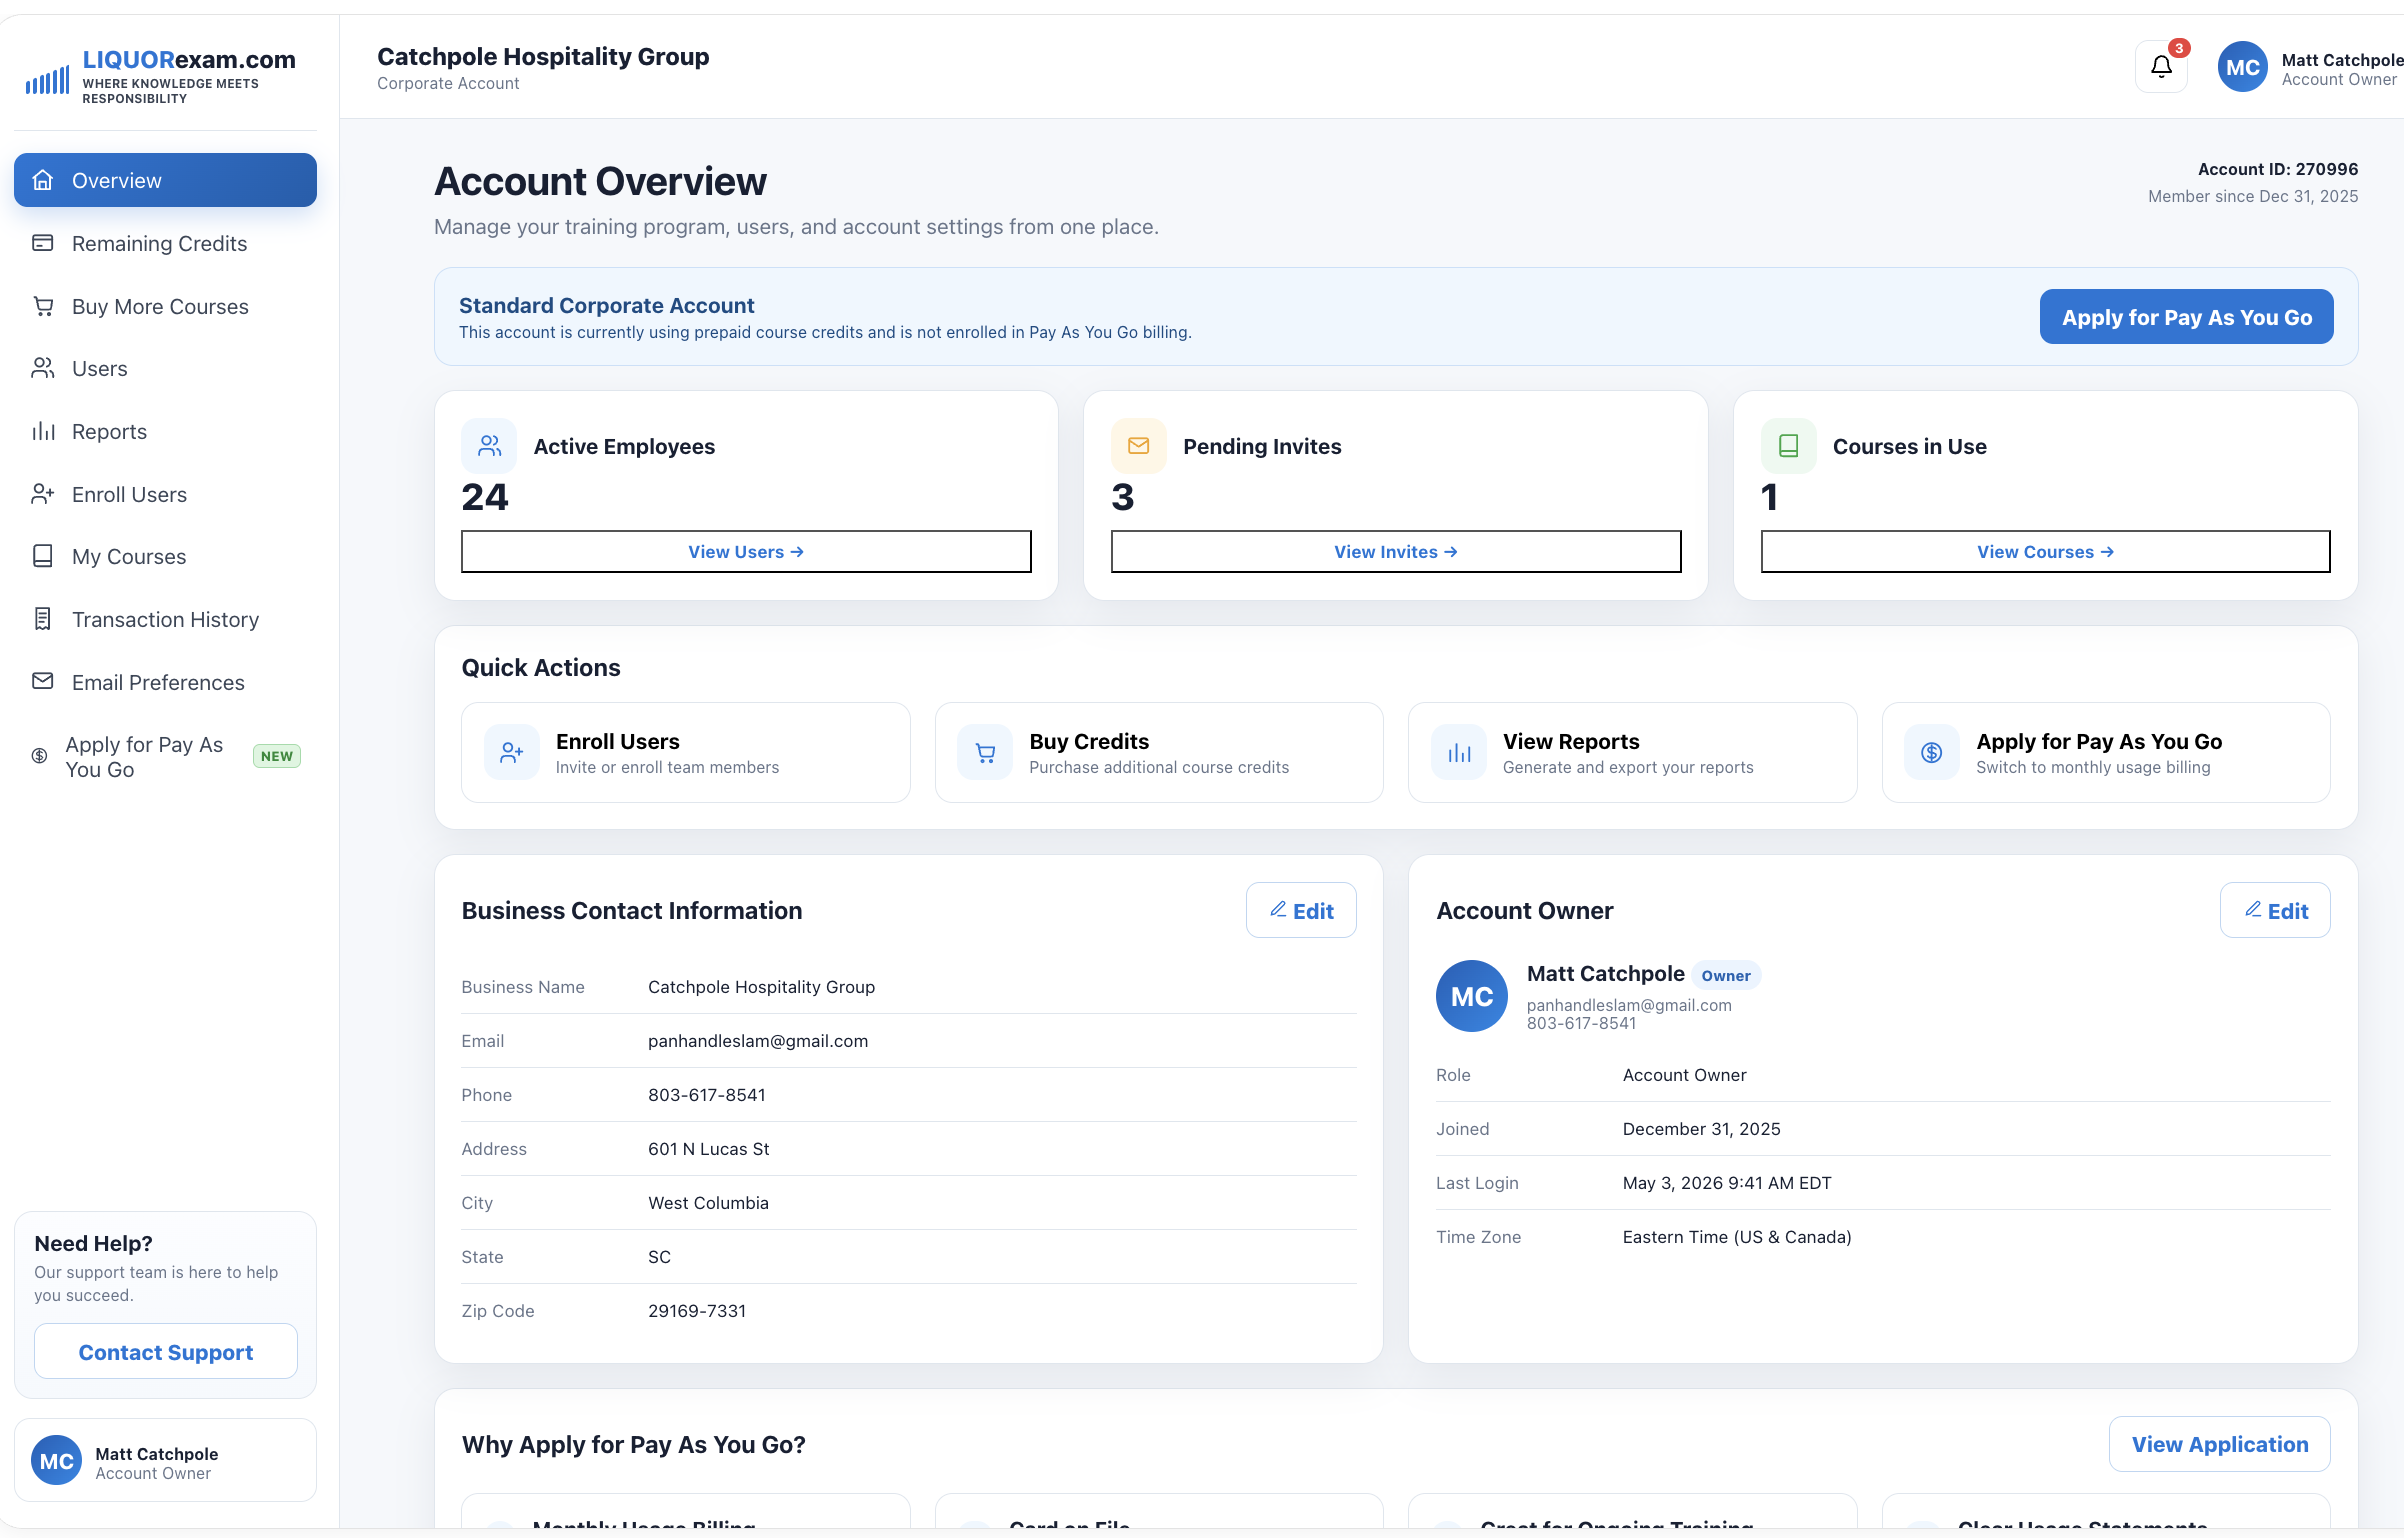Click the Transaction History receipt icon
Screen dimensions: 2404x1538
pyautogui.click(x=43, y=619)
